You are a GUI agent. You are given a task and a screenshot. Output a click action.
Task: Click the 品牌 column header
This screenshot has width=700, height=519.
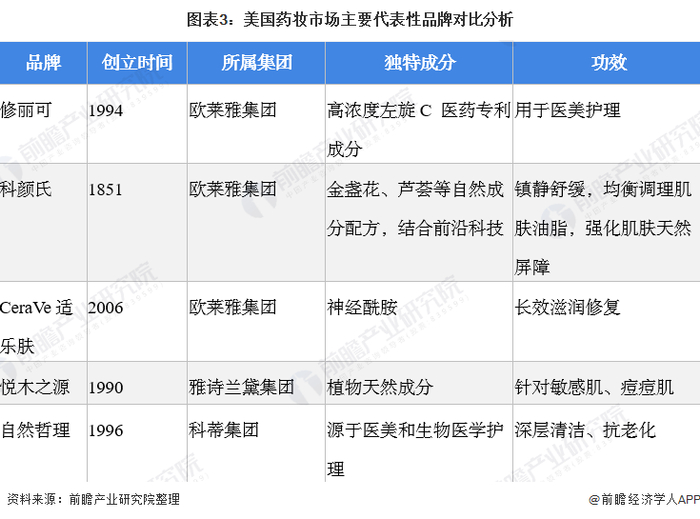43,63
